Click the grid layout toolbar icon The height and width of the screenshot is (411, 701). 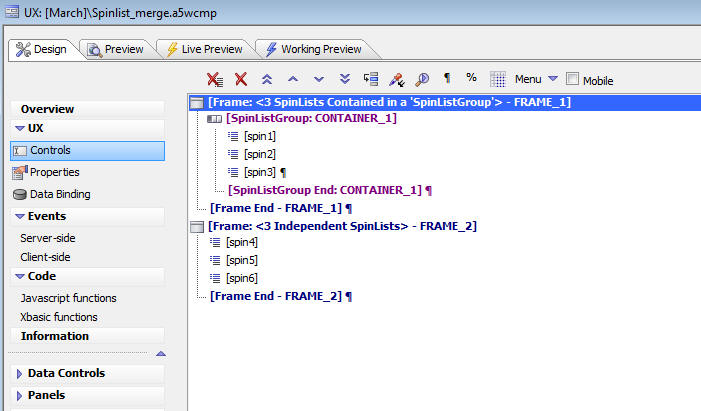(x=498, y=79)
